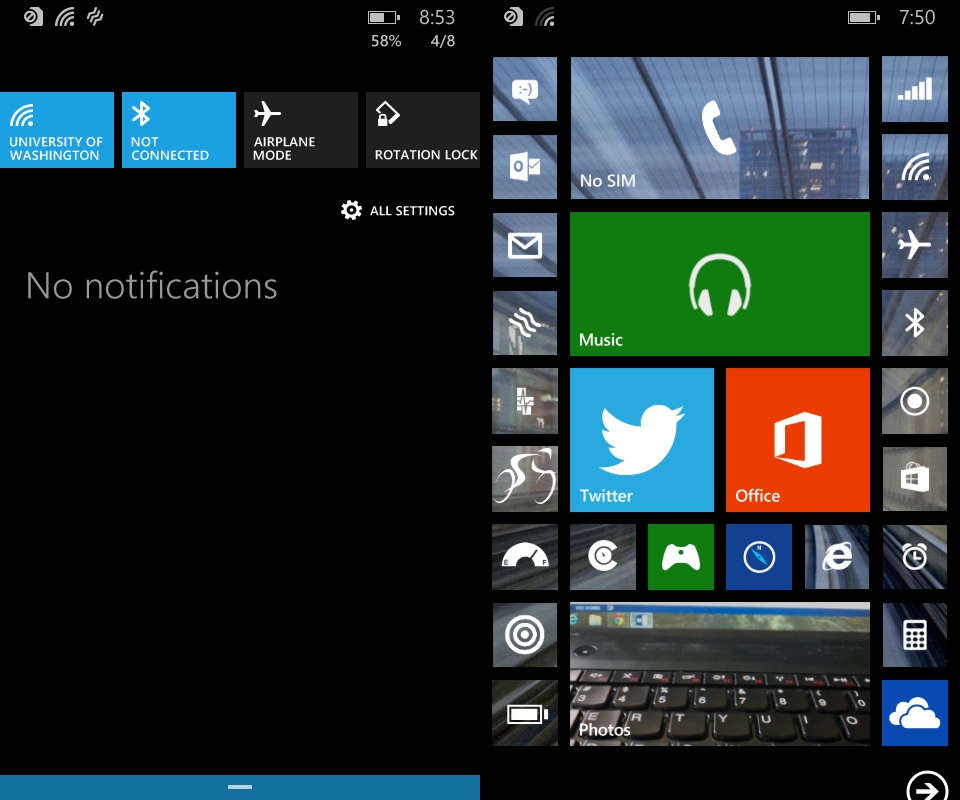Toggle Bluetooth Not Connected quick action
The width and height of the screenshot is (960, 800).
tap(179, 130)
